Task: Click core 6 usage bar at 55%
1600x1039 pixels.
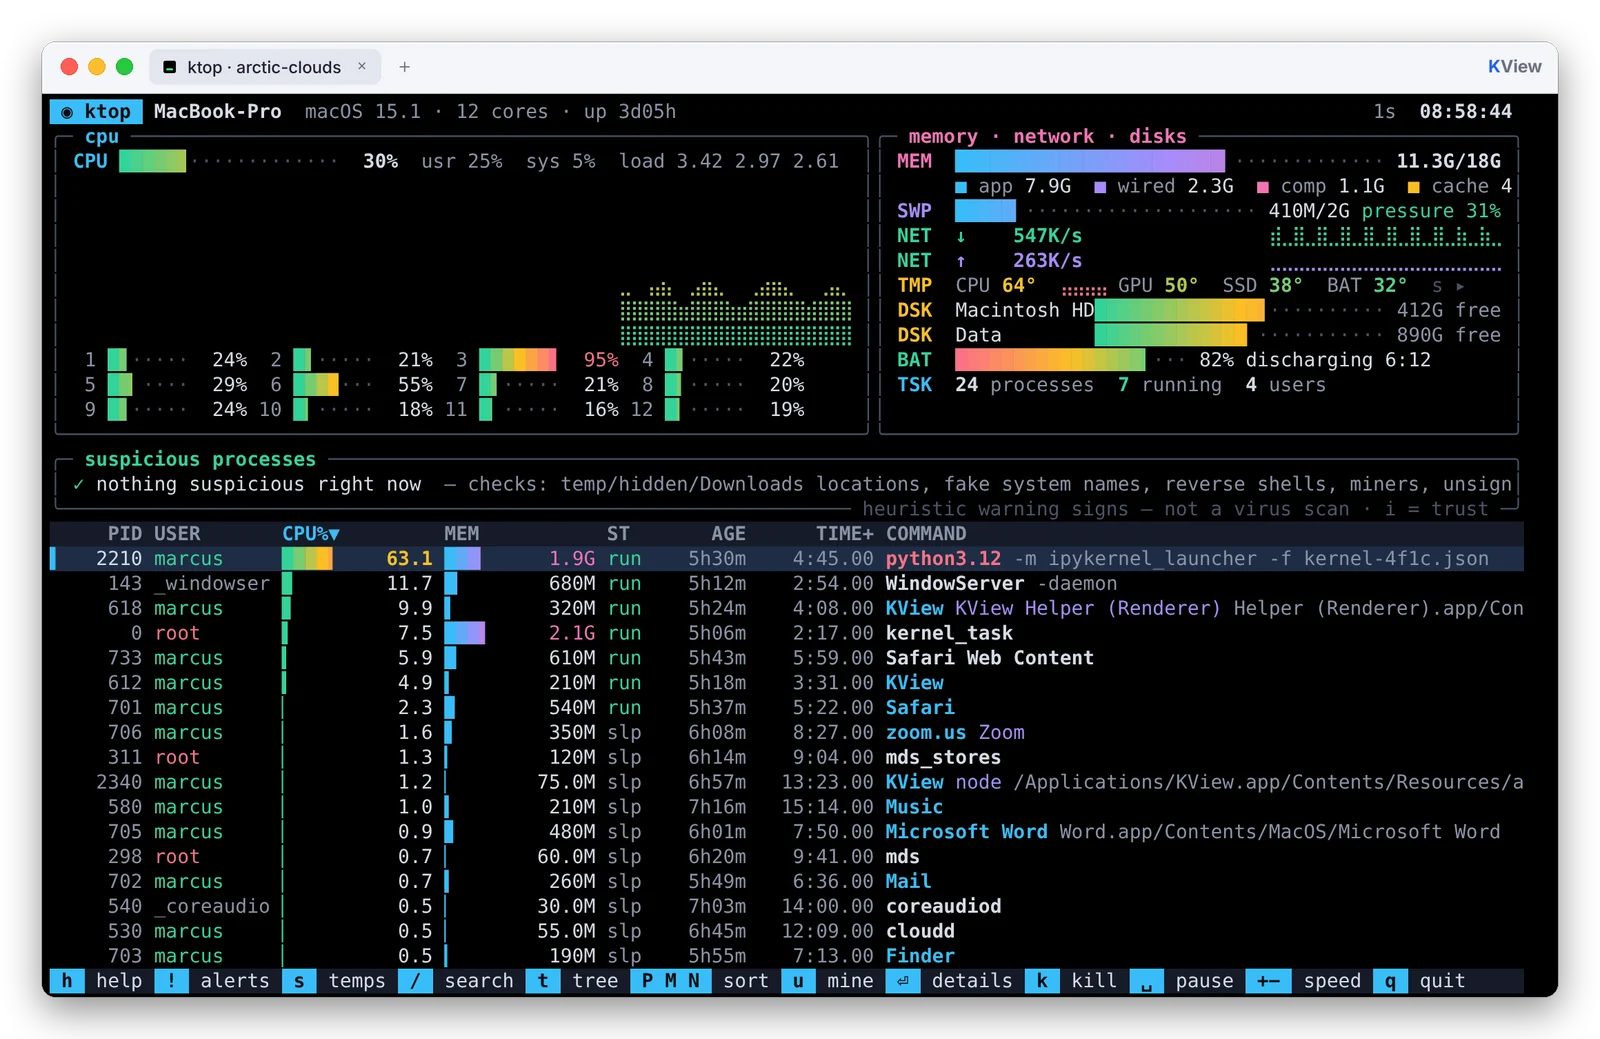Action: (316, 385)
